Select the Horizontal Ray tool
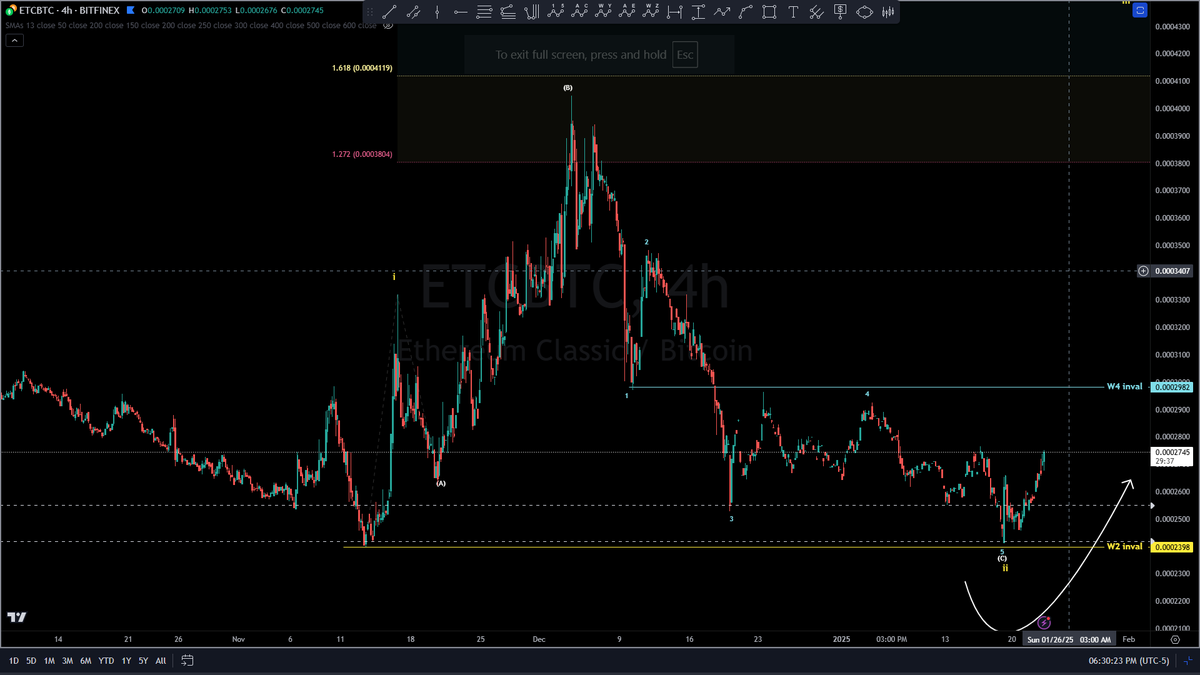 pos(460,12)
